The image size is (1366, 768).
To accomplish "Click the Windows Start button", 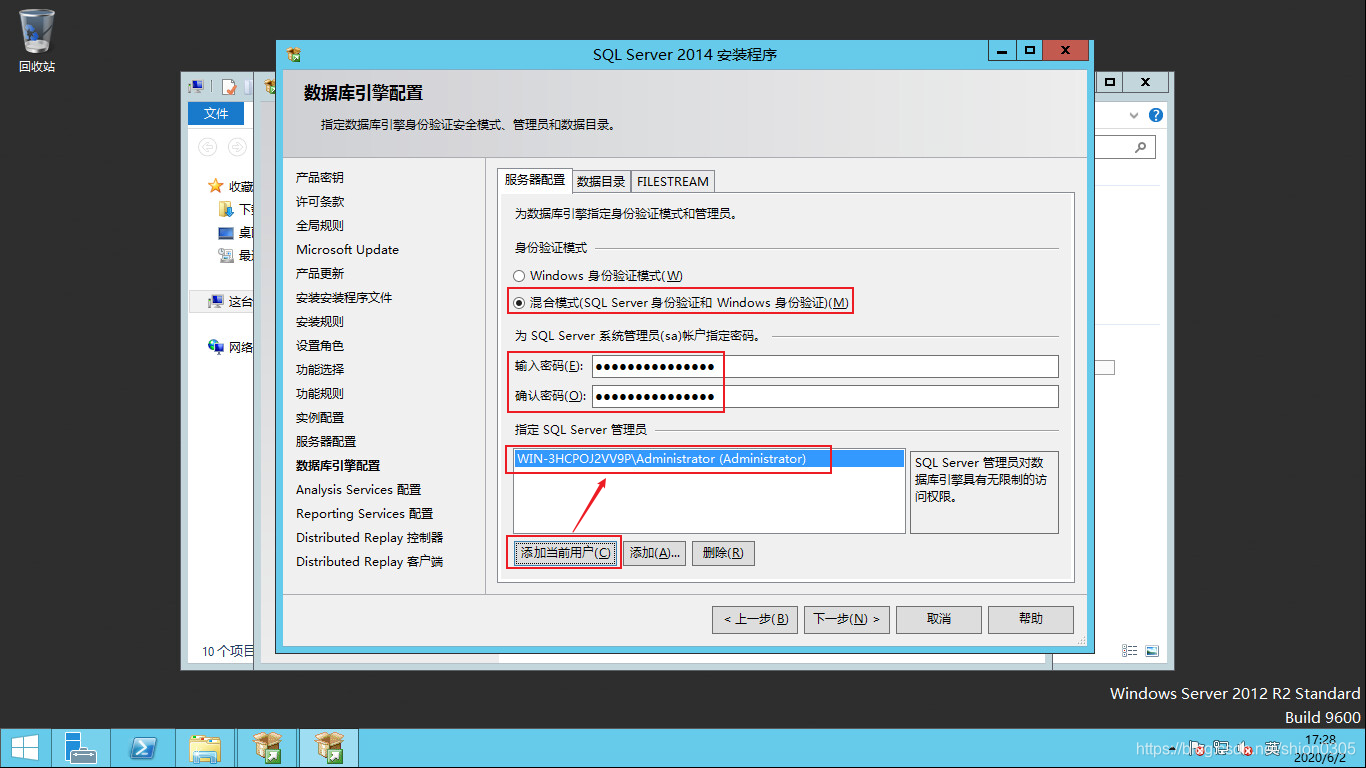I will [x=25, y=748].
